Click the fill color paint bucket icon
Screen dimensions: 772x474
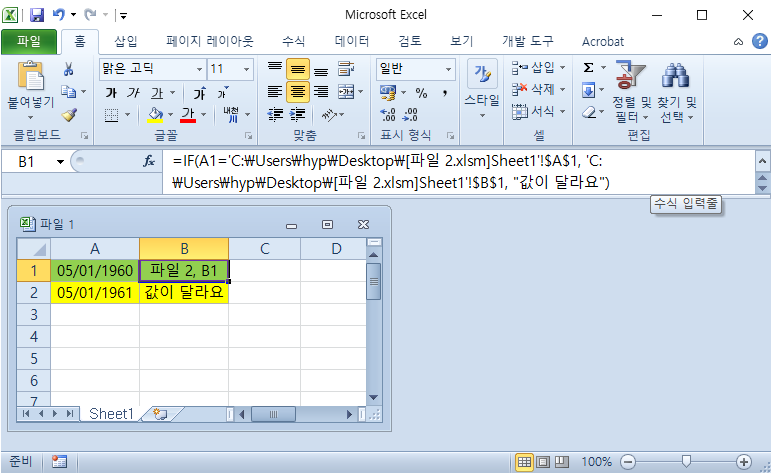click(x=155, y=115)
